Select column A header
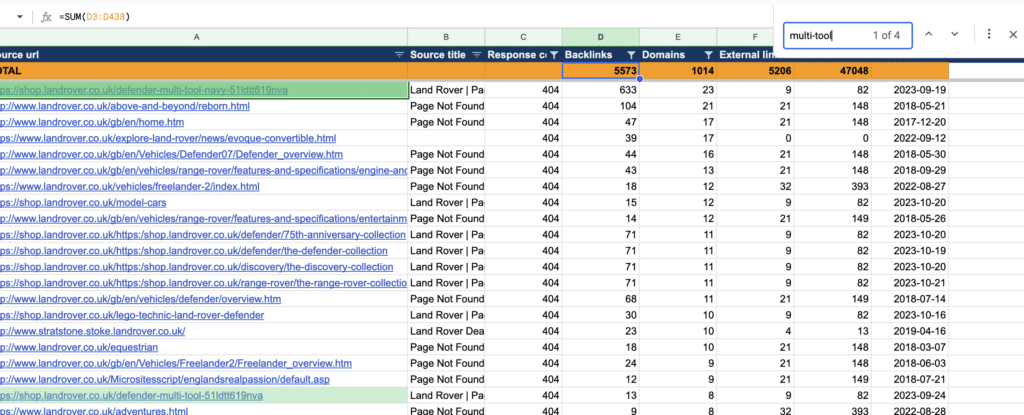 [x=197, y=38]
